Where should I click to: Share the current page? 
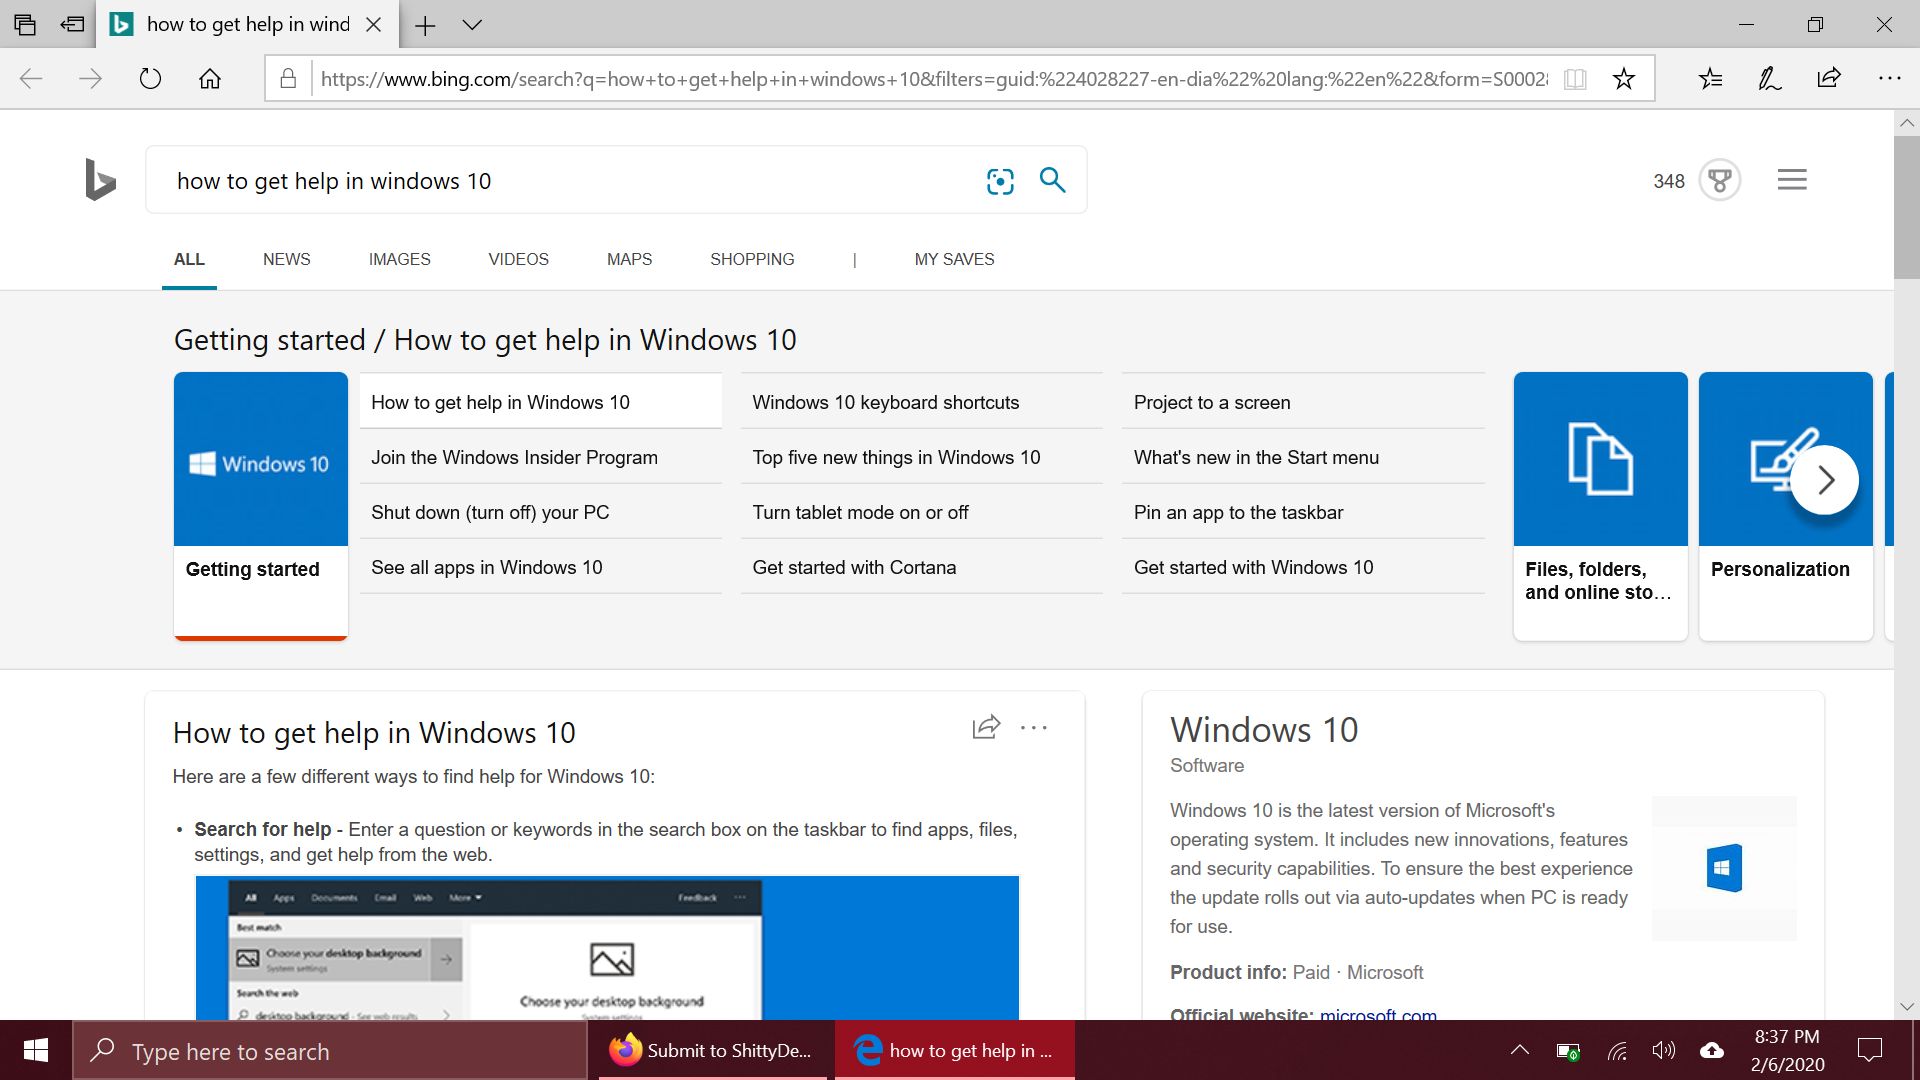coord(1829,78)
